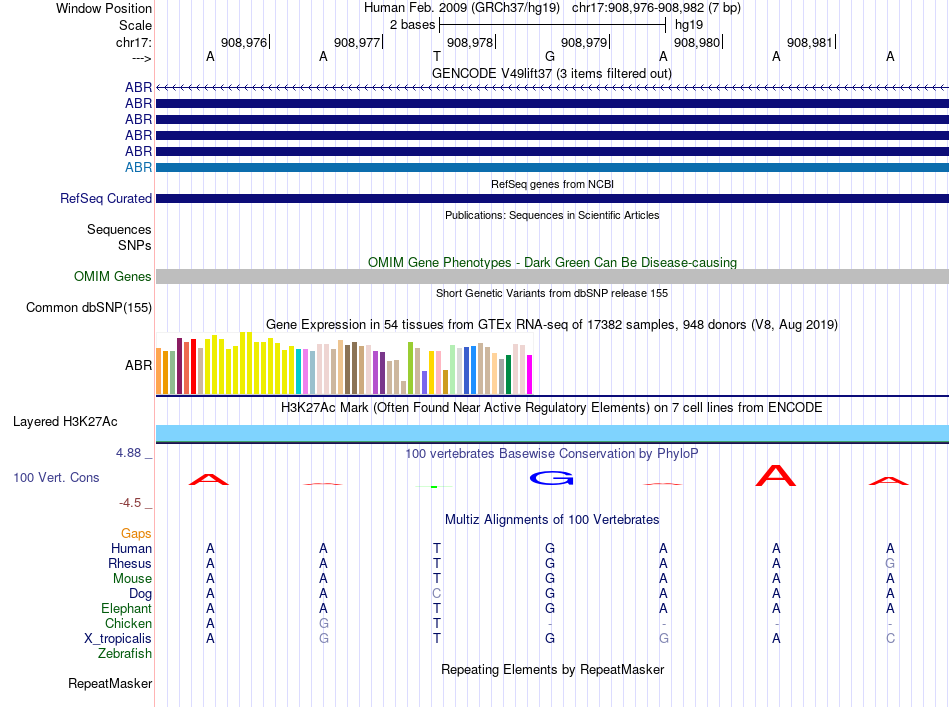950x707 pixels.
Task: Click the G base in Chicken row
Action: (x=324, y=623)
